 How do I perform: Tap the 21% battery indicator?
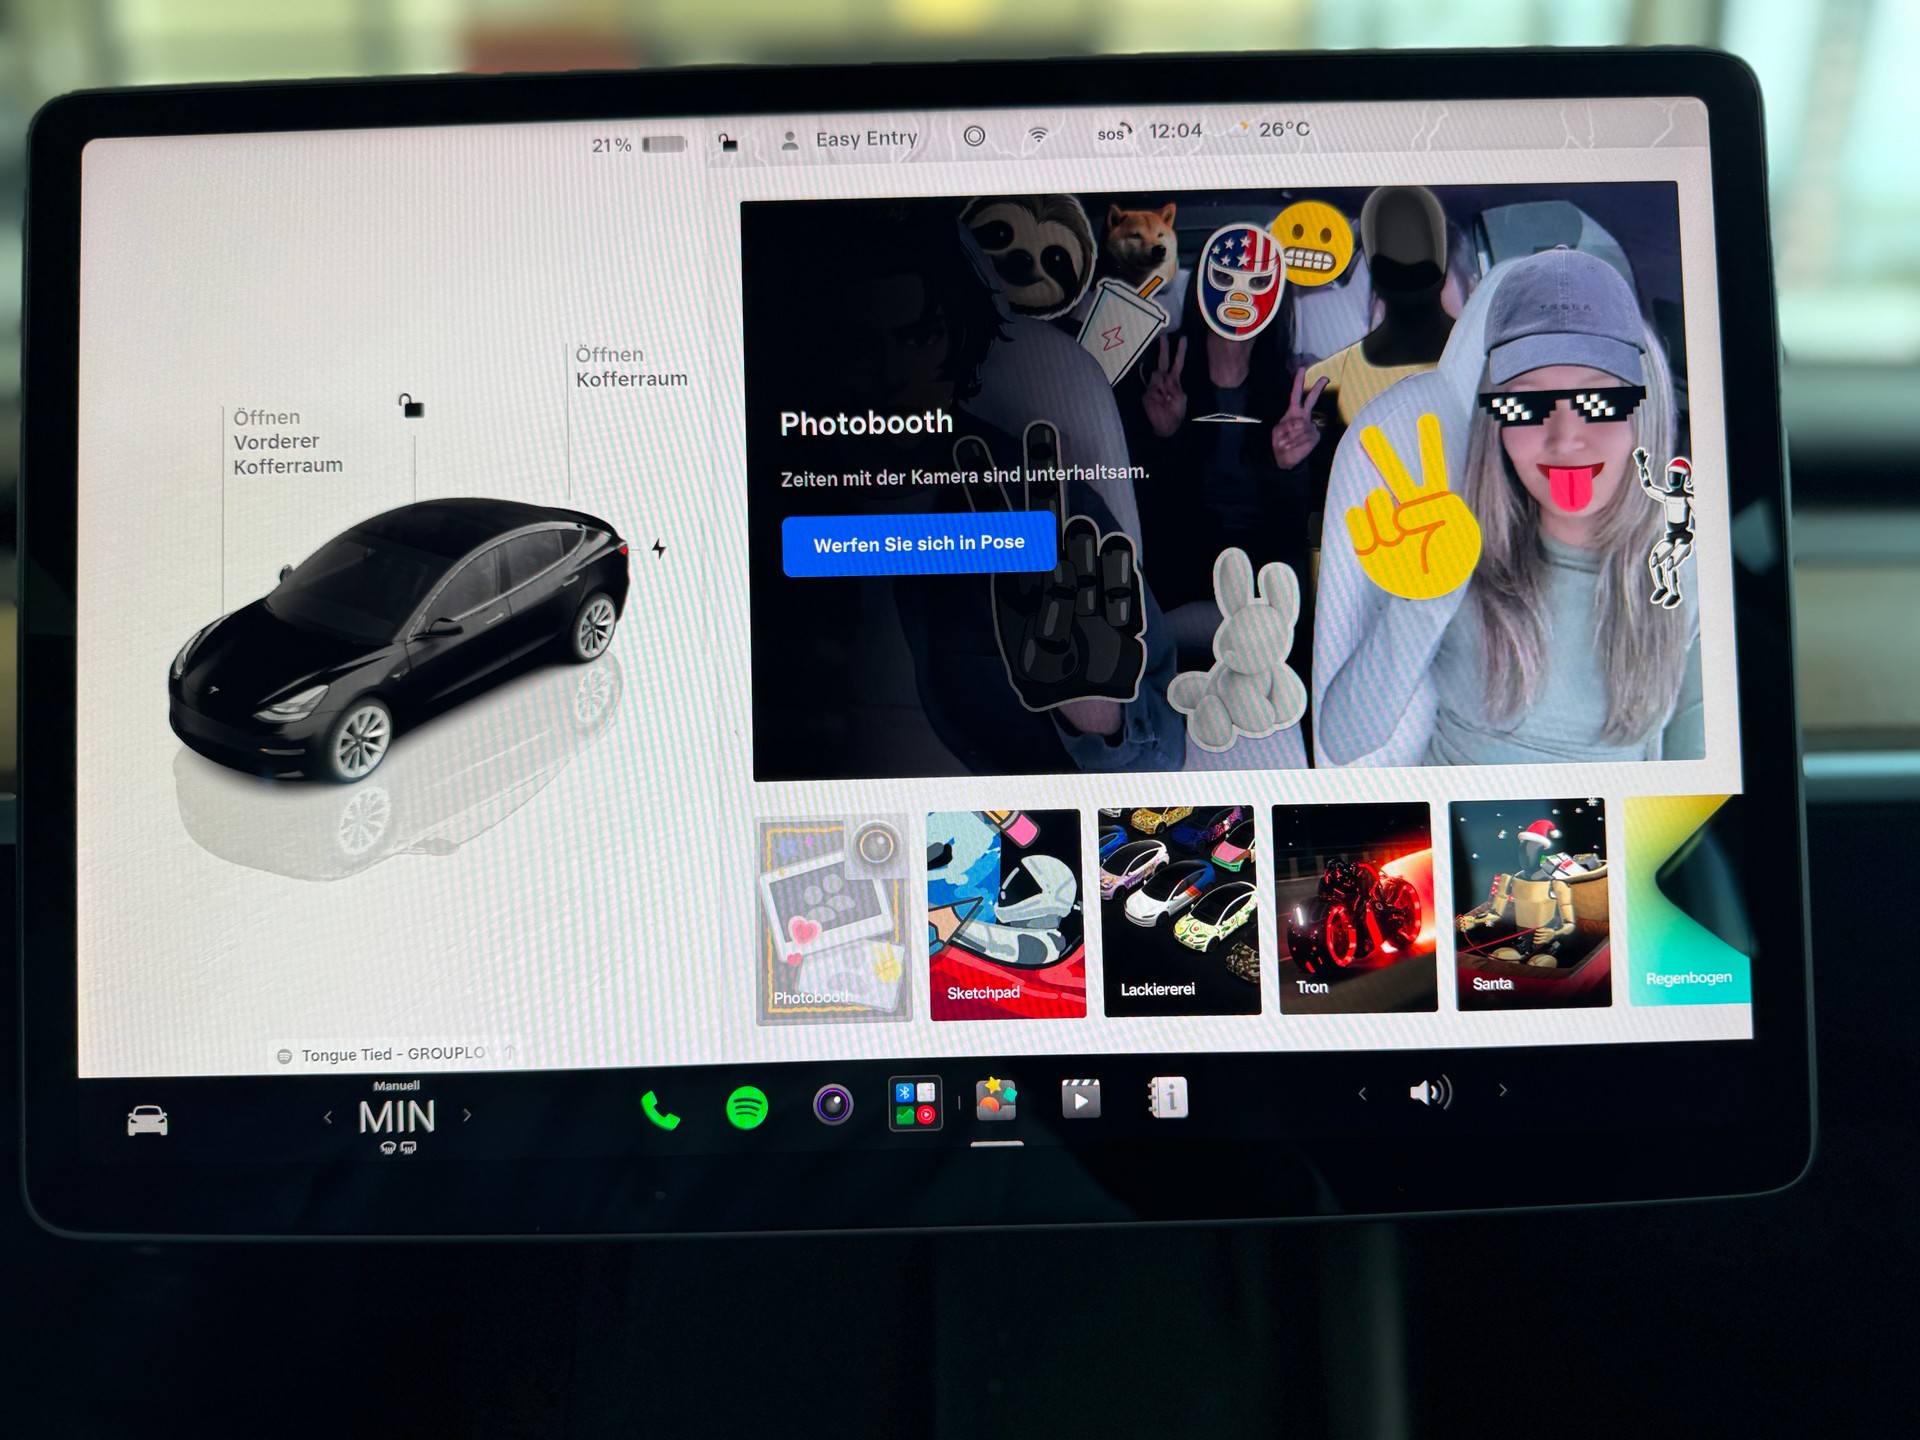pos(639,145)
